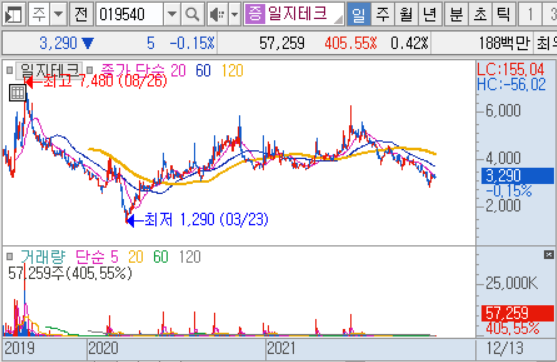This screenshot has width=557, height=362.
Task: Switch to 월 monthly chart tab
Action: [x=406, y=15]
